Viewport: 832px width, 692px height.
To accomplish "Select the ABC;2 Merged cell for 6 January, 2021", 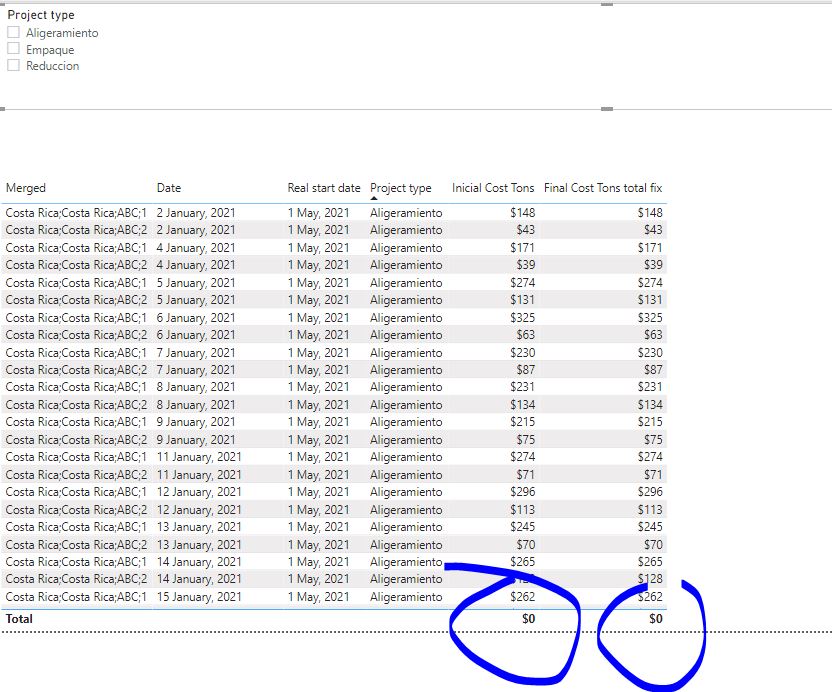I will [x=76, y=335].
